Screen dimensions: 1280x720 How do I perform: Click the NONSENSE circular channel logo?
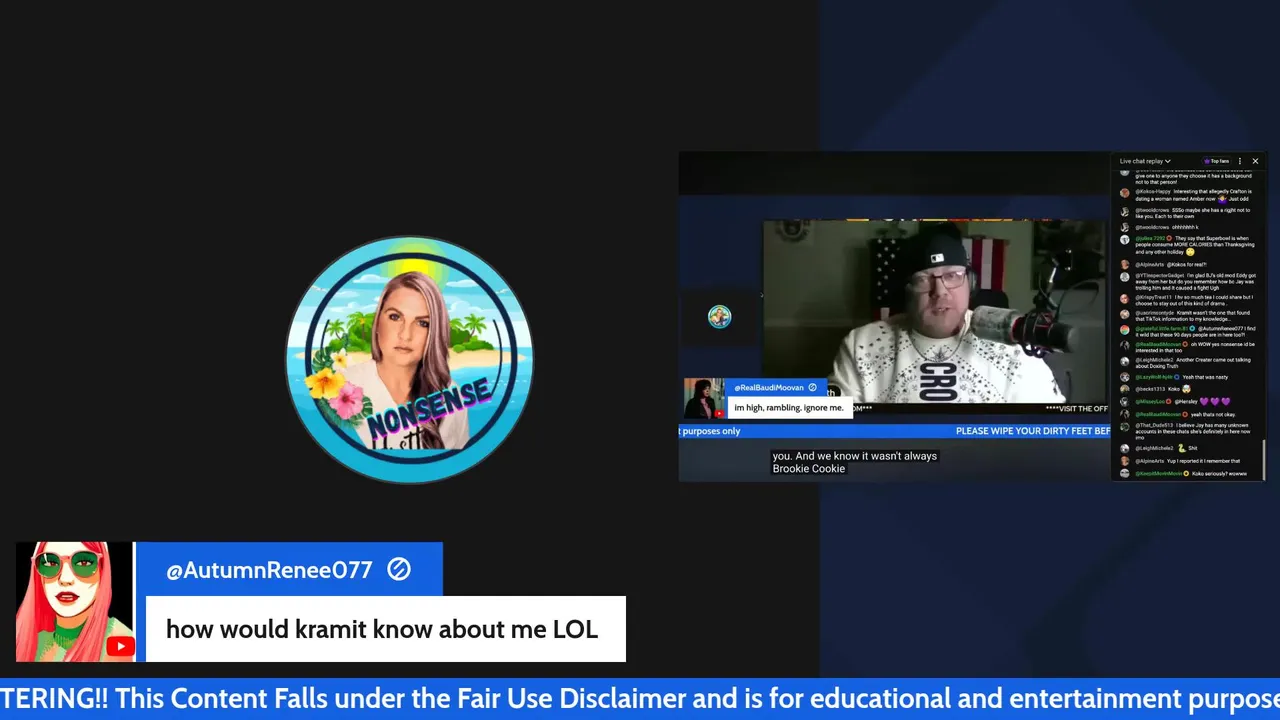coord(409,359)
